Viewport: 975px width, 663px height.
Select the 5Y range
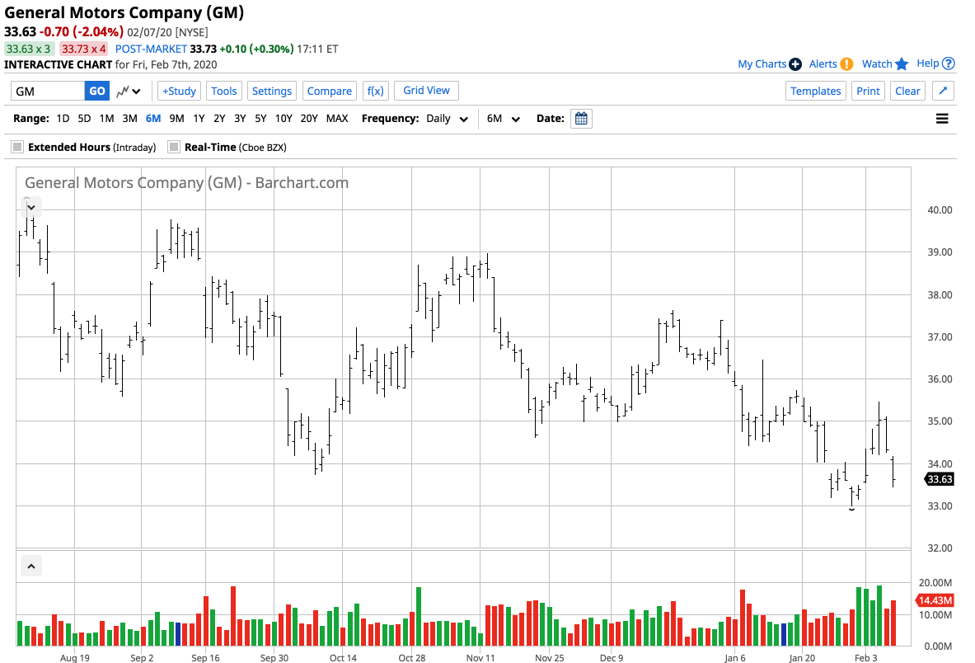pos(260,118)
